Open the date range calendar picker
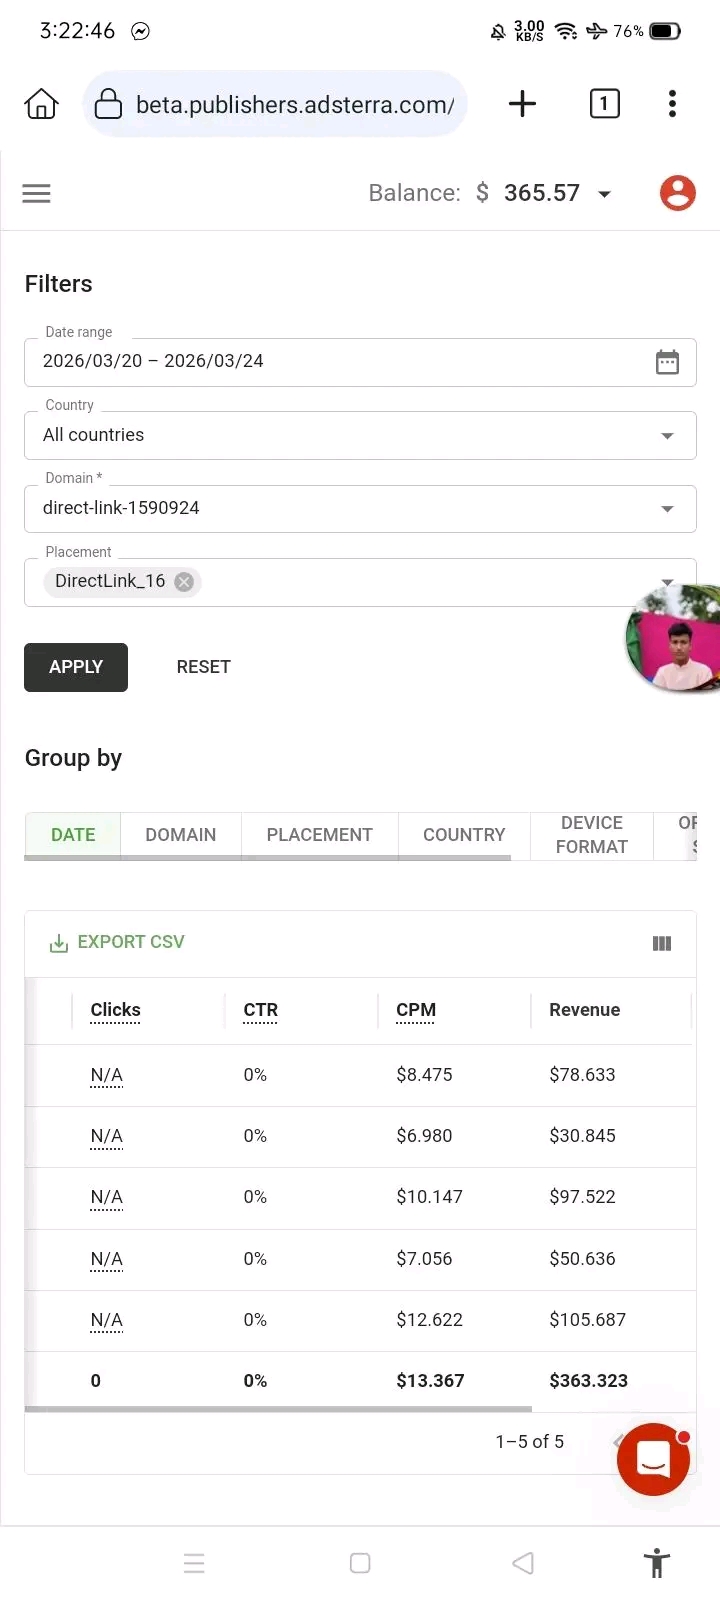Image resolution: width=720 pixels, height=1600 pixels. 667,362
